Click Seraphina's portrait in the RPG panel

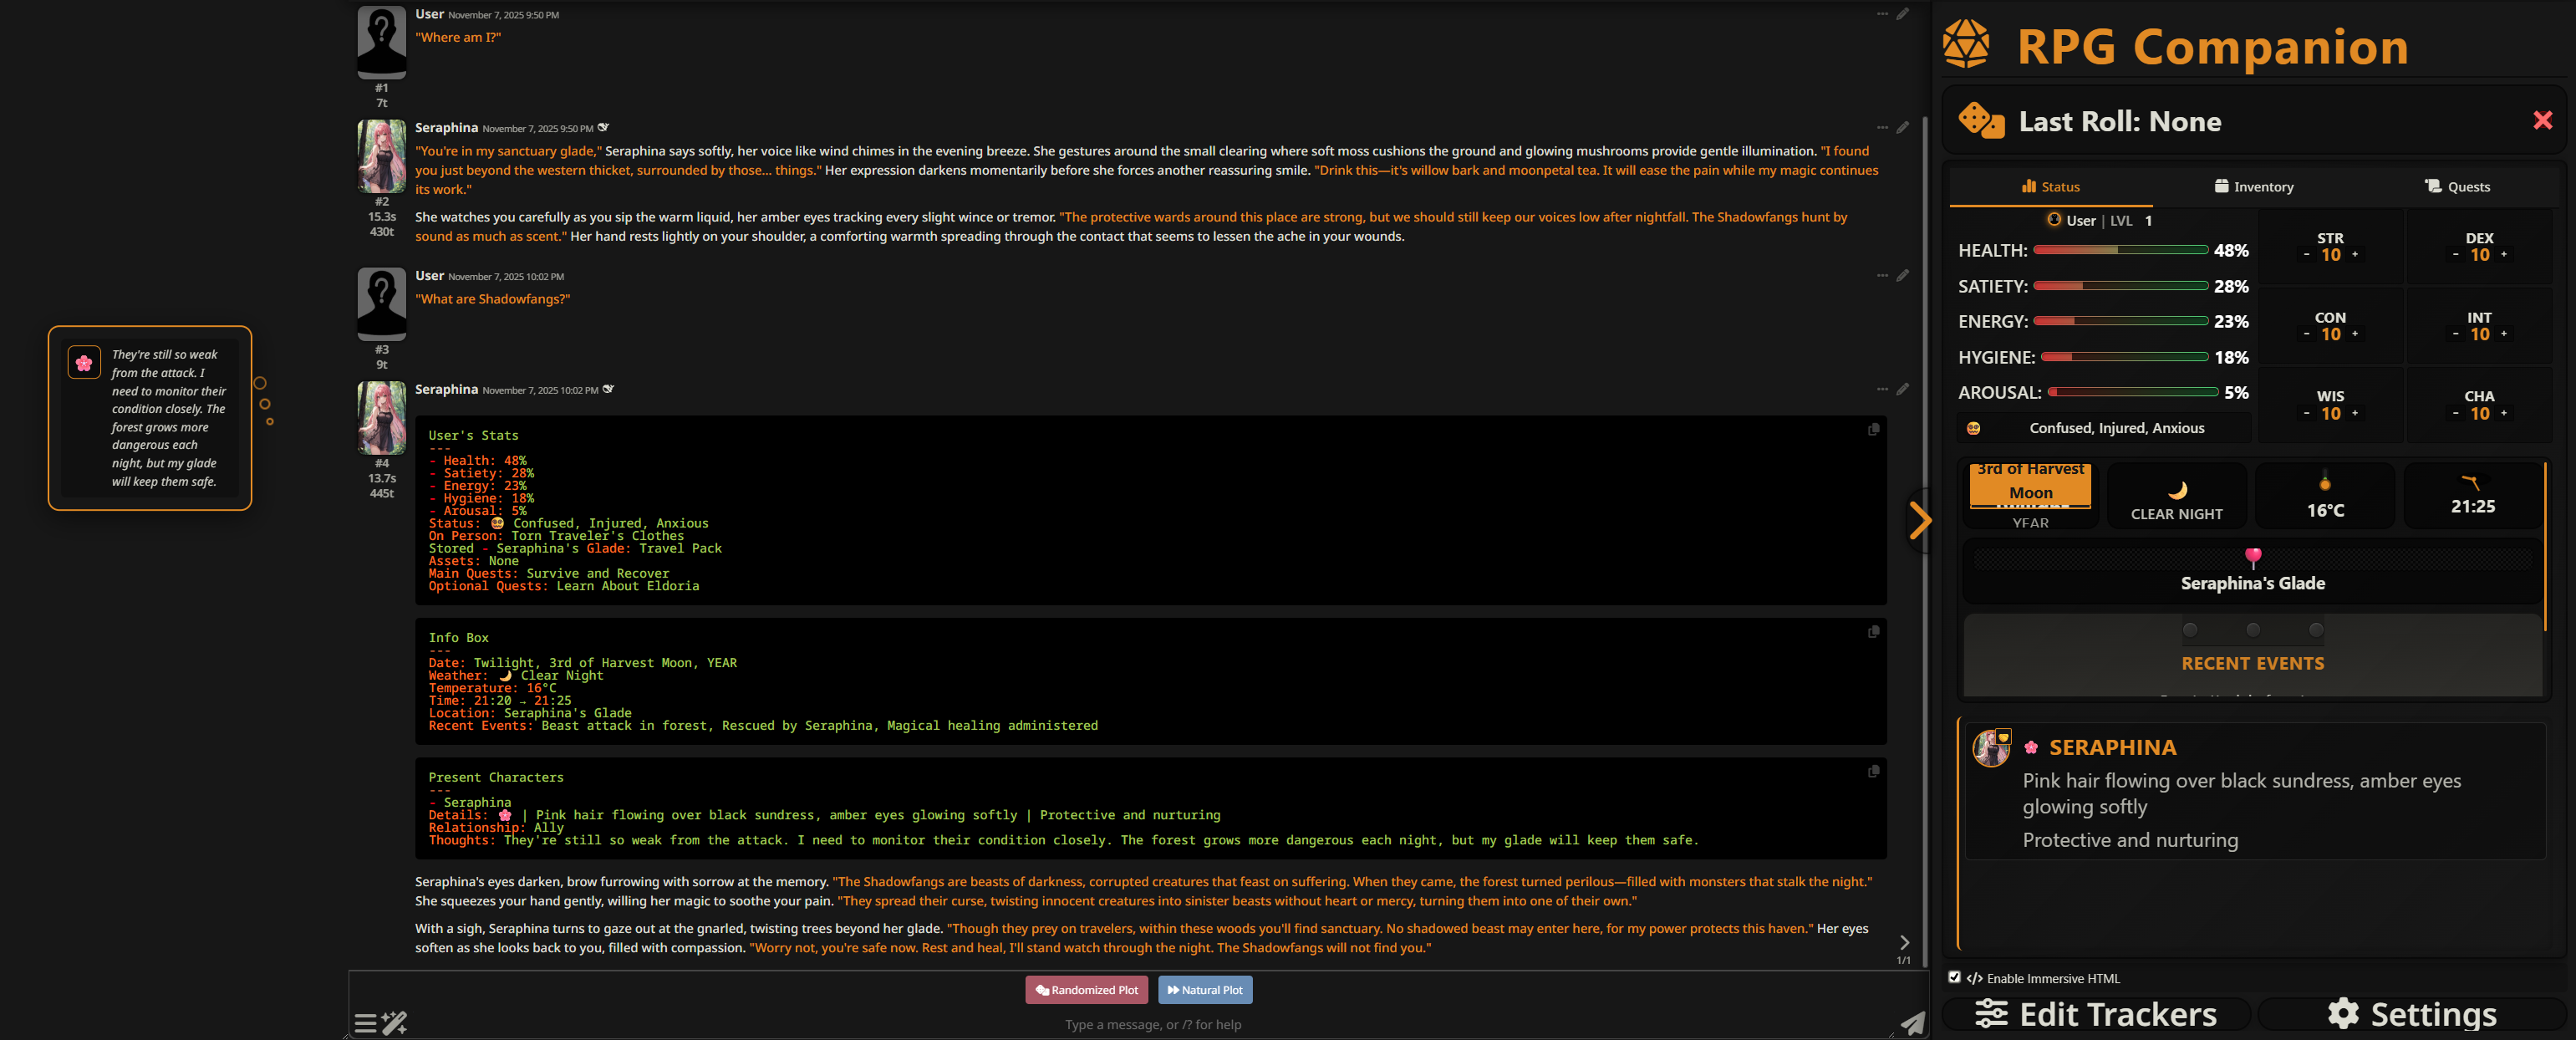(1990, 748)
